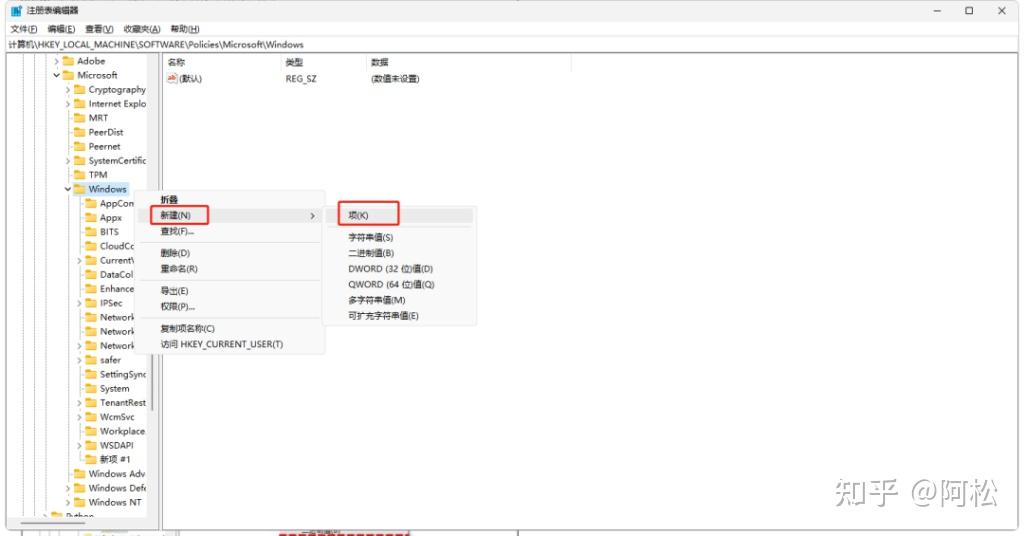Click 导出(E) in context menu
The image size is (1024, 536).
(175, 290)
